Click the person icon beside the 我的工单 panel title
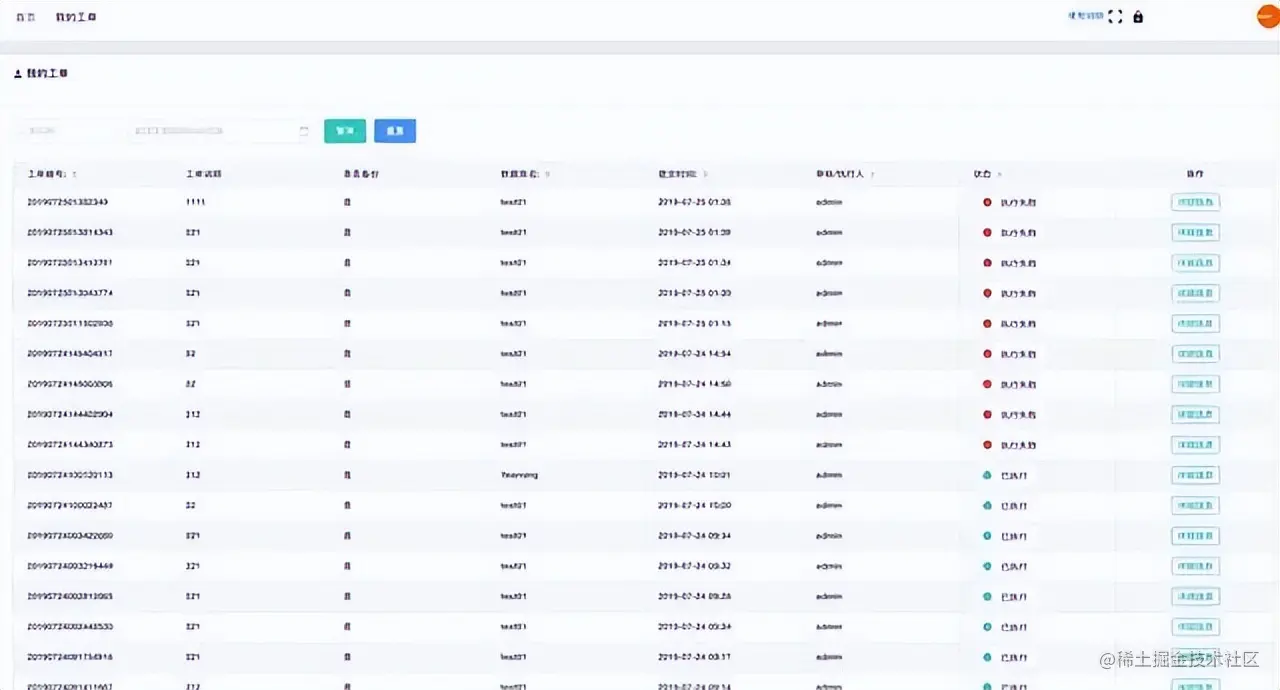1280x690 pixels. [18, 74]
